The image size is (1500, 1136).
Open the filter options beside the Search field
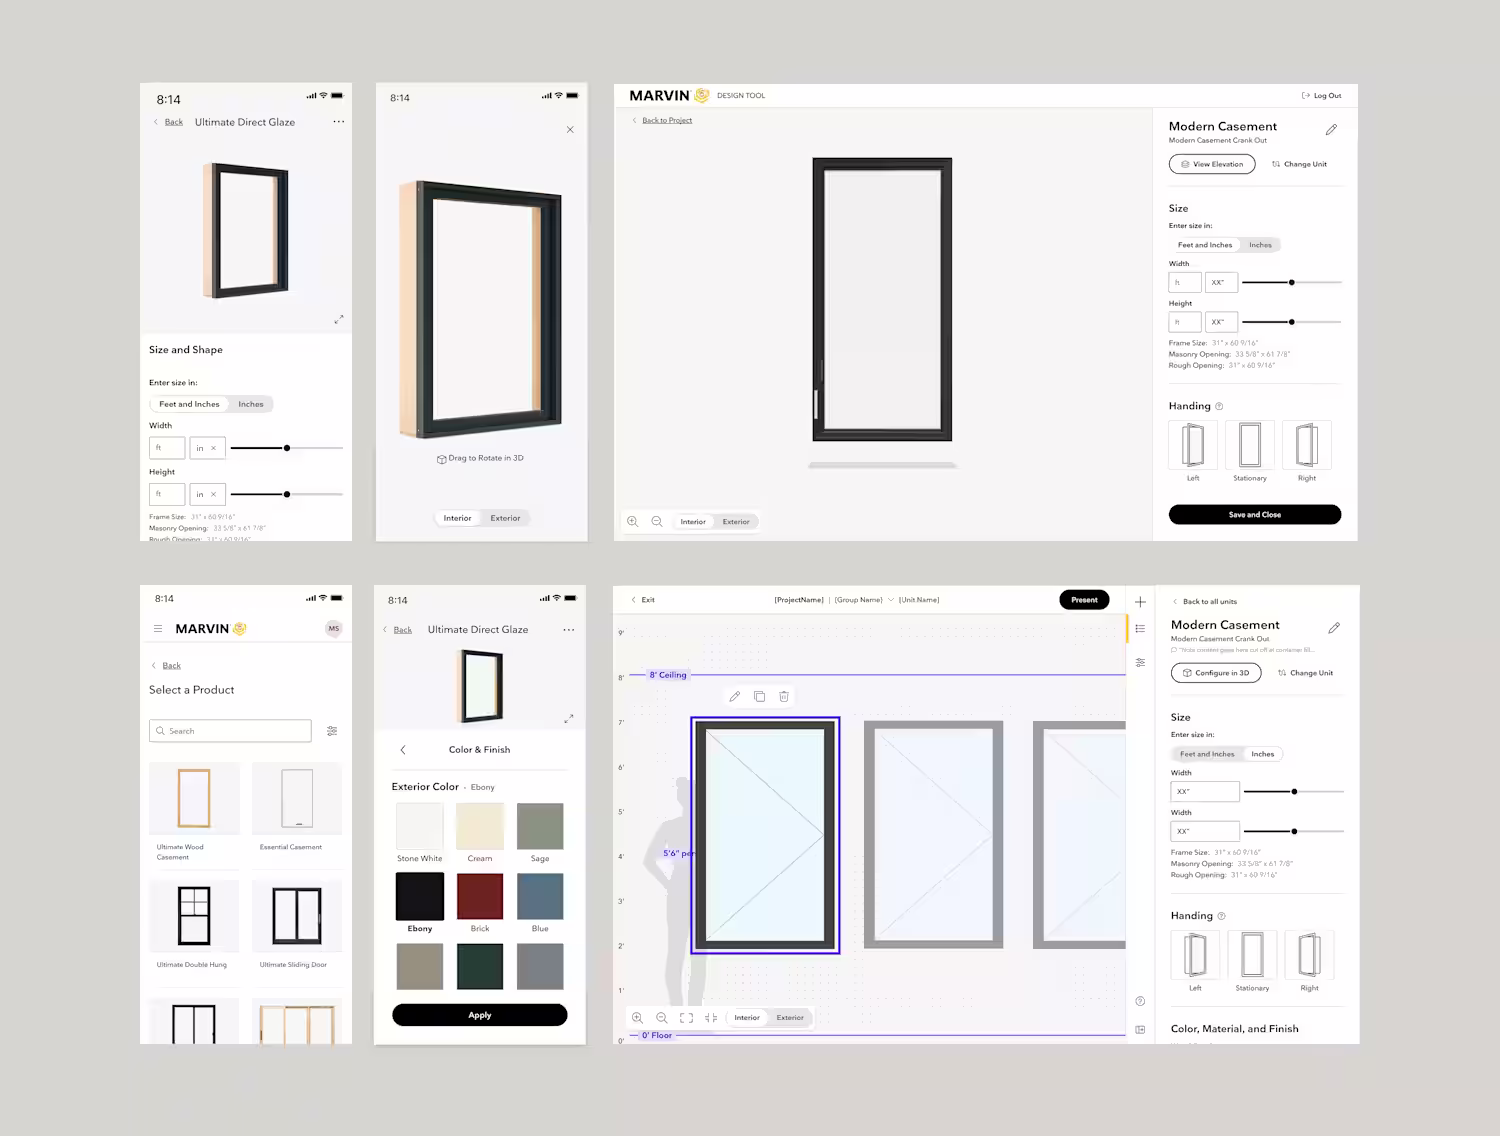[x=332, y=731]
